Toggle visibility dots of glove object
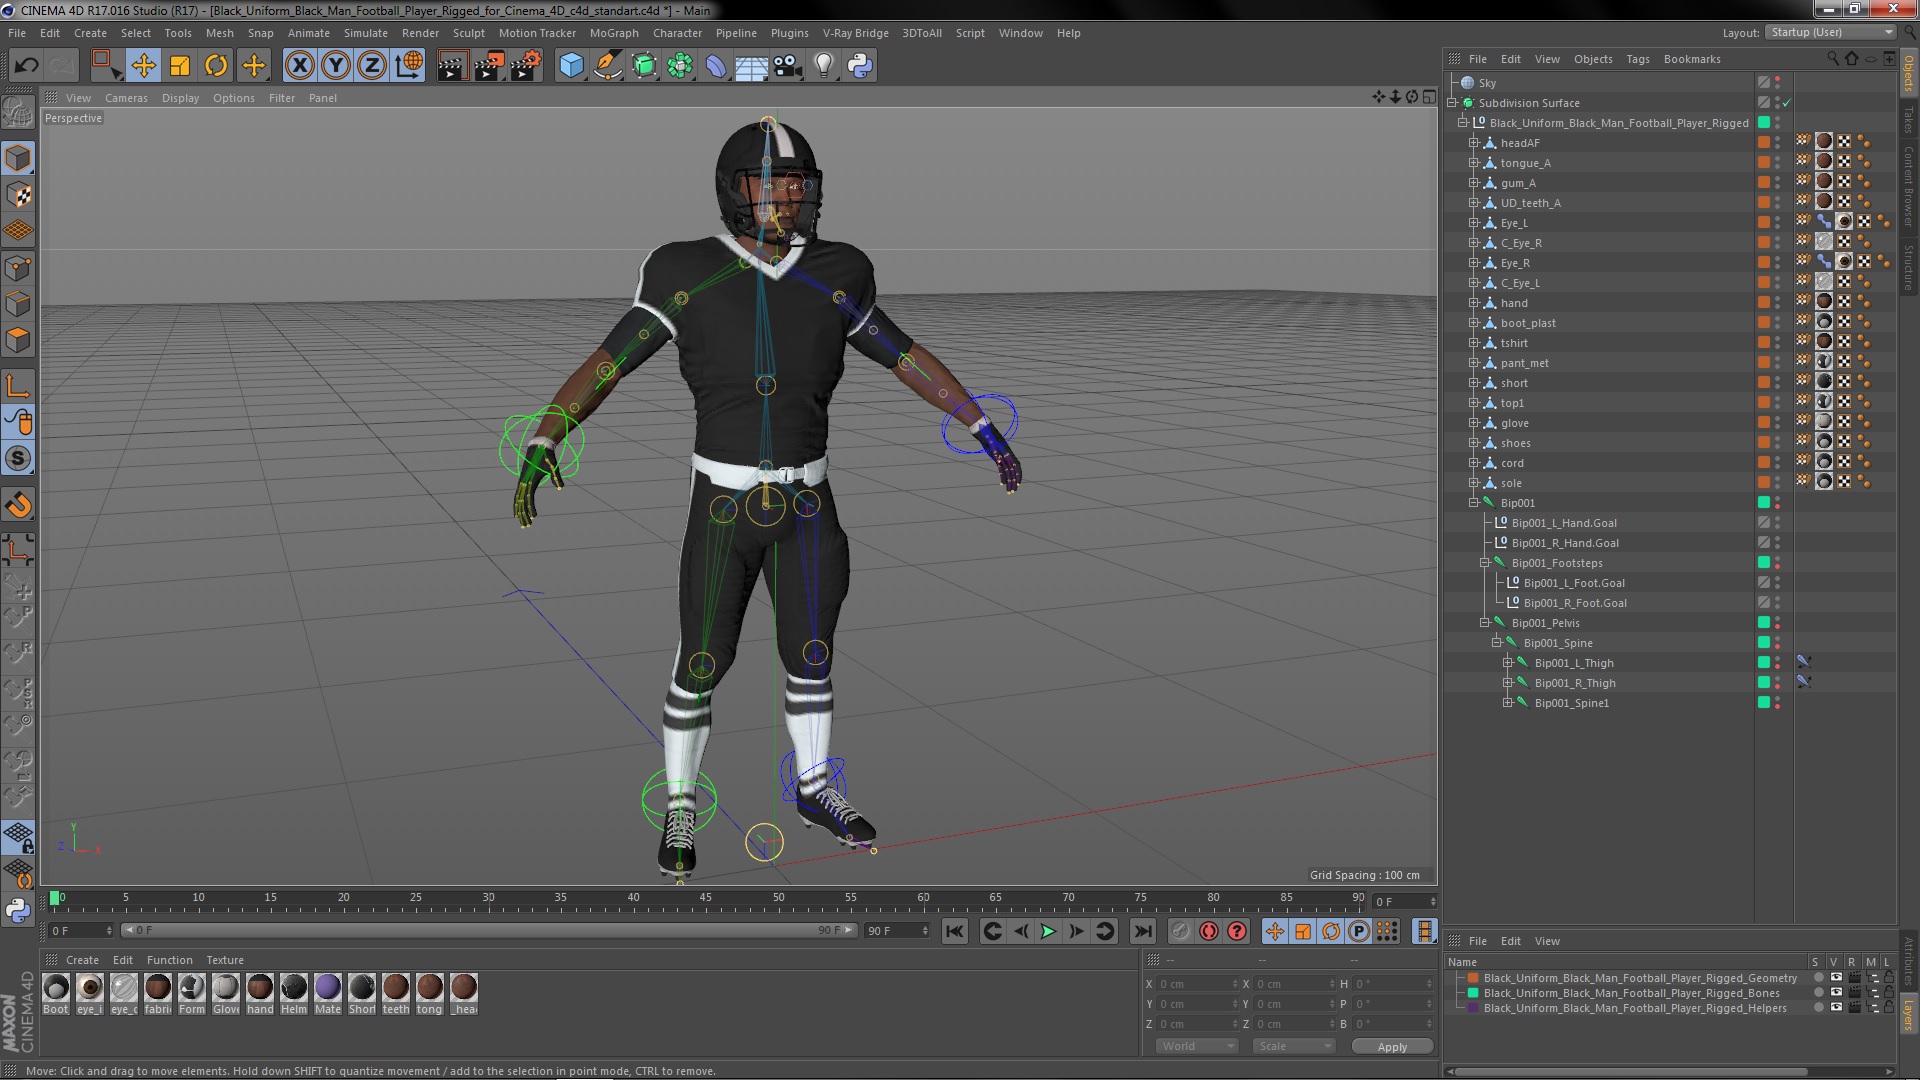This screenshot has height=1080, width=1920. pos(1777,423)
